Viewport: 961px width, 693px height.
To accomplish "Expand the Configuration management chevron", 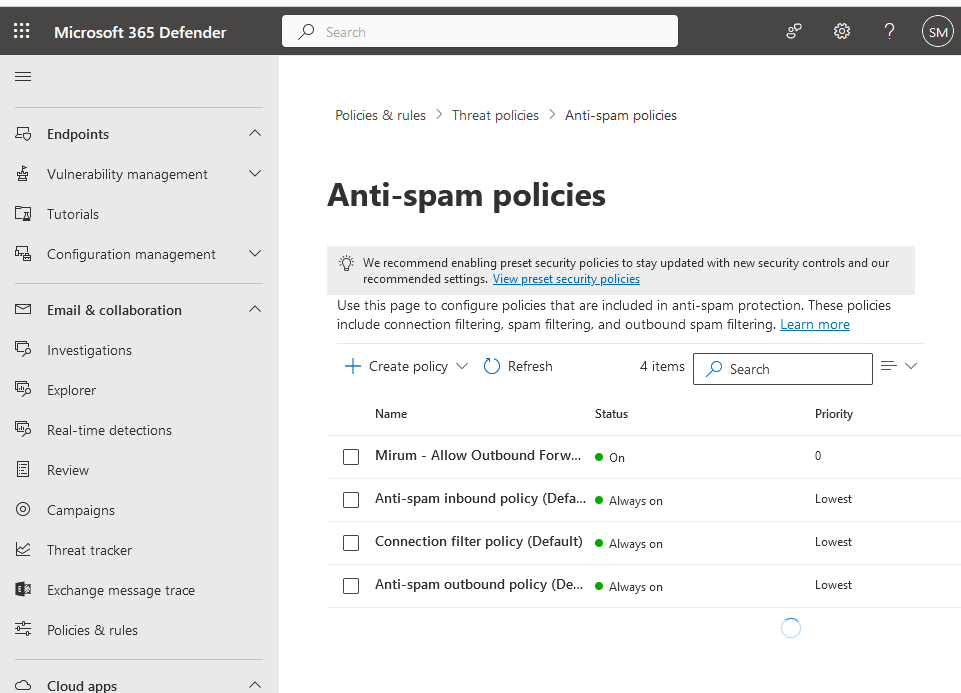I will click(x=255, y=253).
